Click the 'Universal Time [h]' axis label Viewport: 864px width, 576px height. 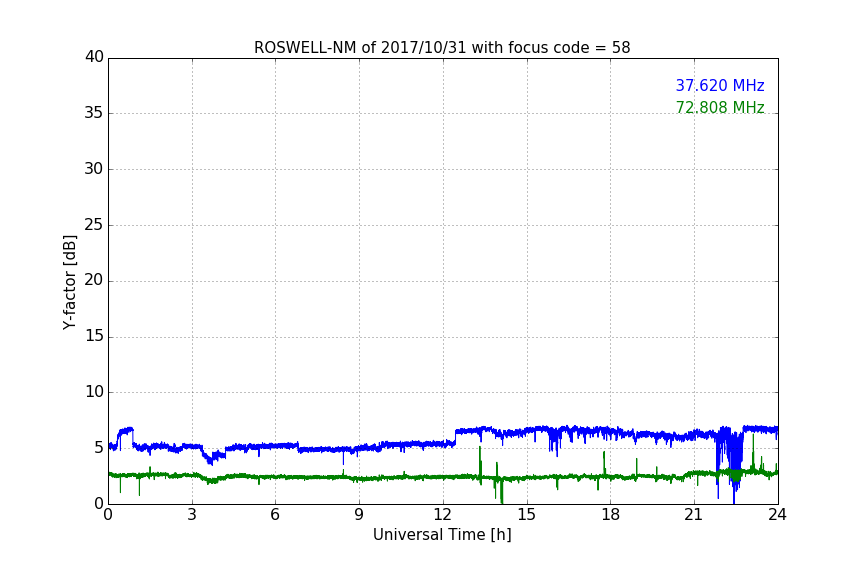(x=442, y=535)
